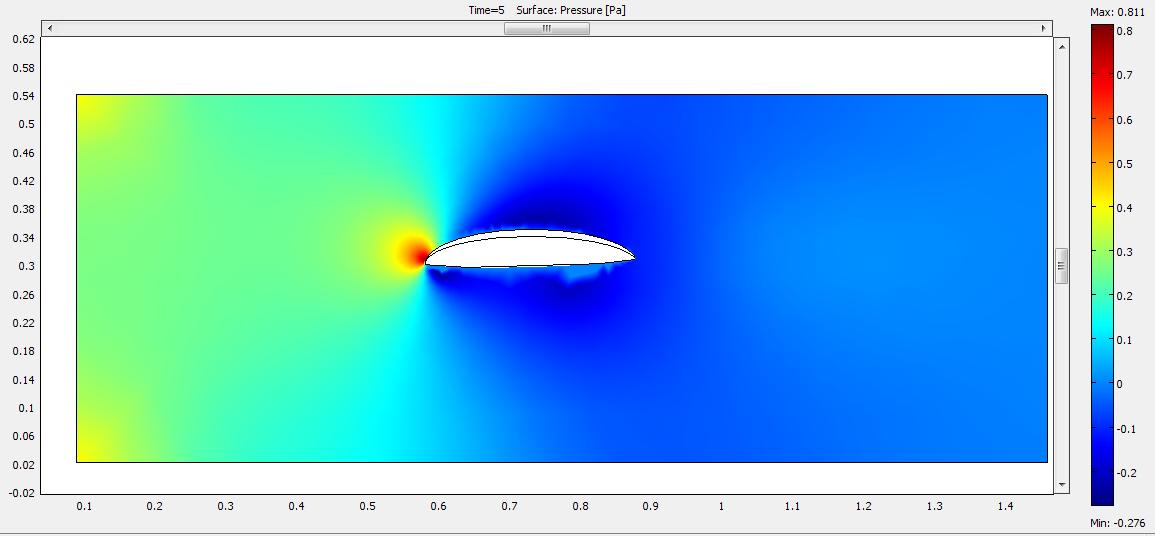Click the '-0.02' y-axis tick label
The height and width of the screenshot is (536, 1155).
tap(23, 493)
